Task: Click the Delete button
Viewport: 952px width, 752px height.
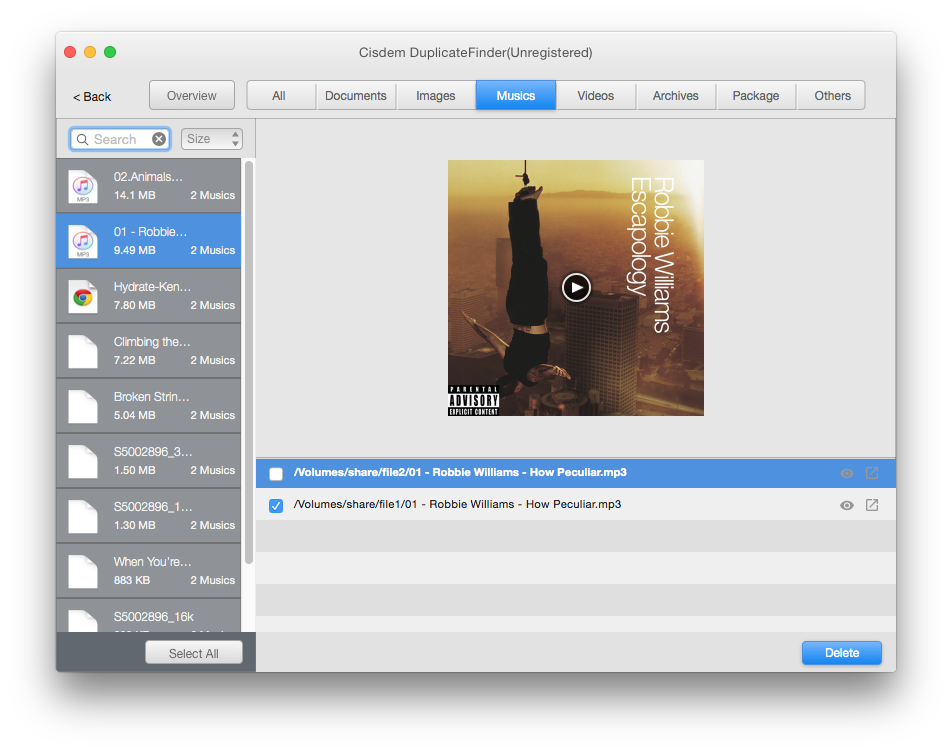Action: tap(842, 653)
